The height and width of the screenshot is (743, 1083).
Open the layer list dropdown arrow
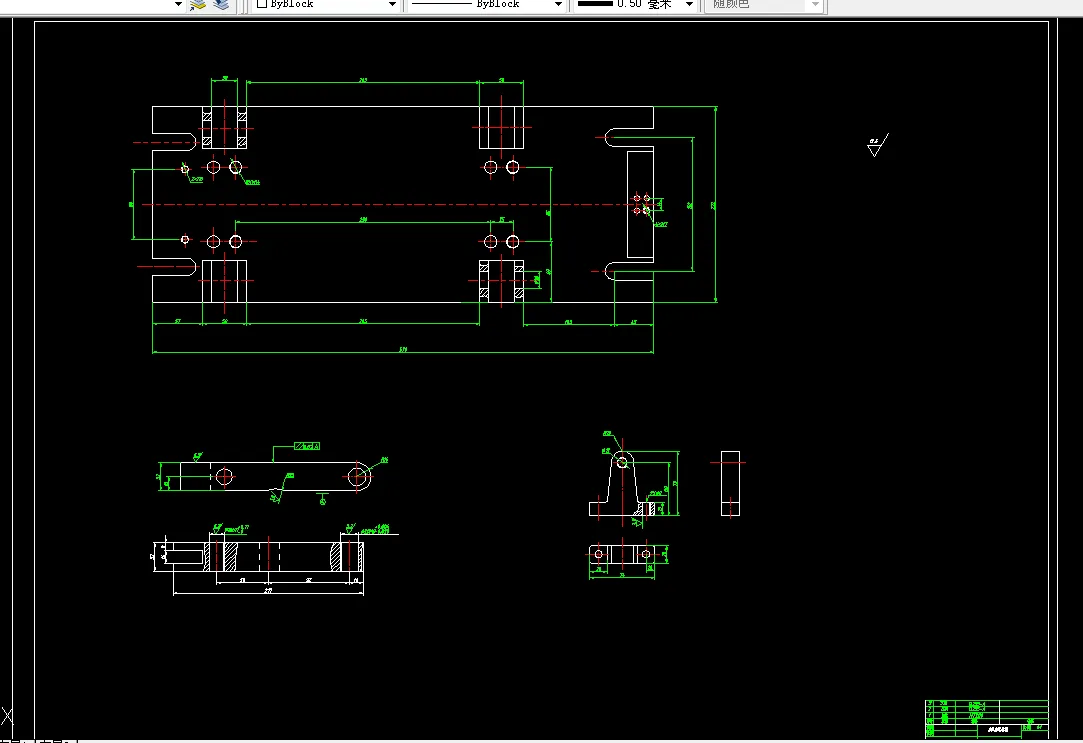[x=178, y=4]
